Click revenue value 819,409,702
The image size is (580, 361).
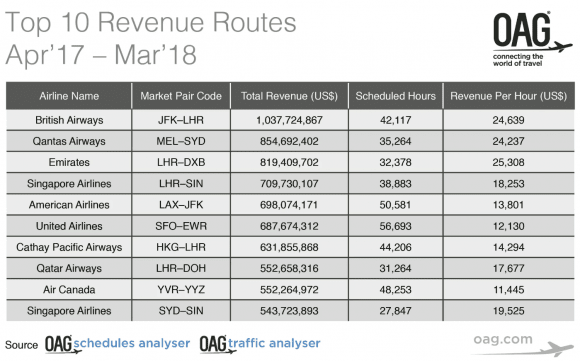289,162
